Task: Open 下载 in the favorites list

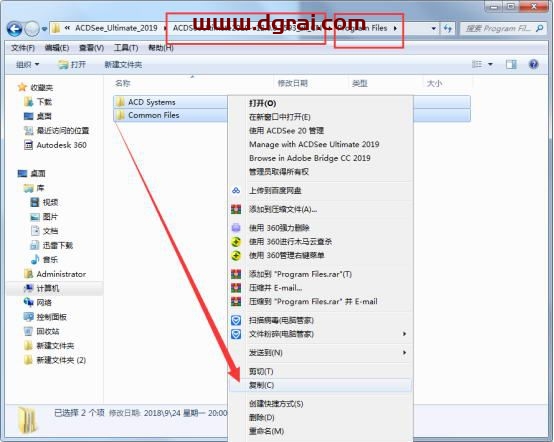Action: click(x=44, y=102)
